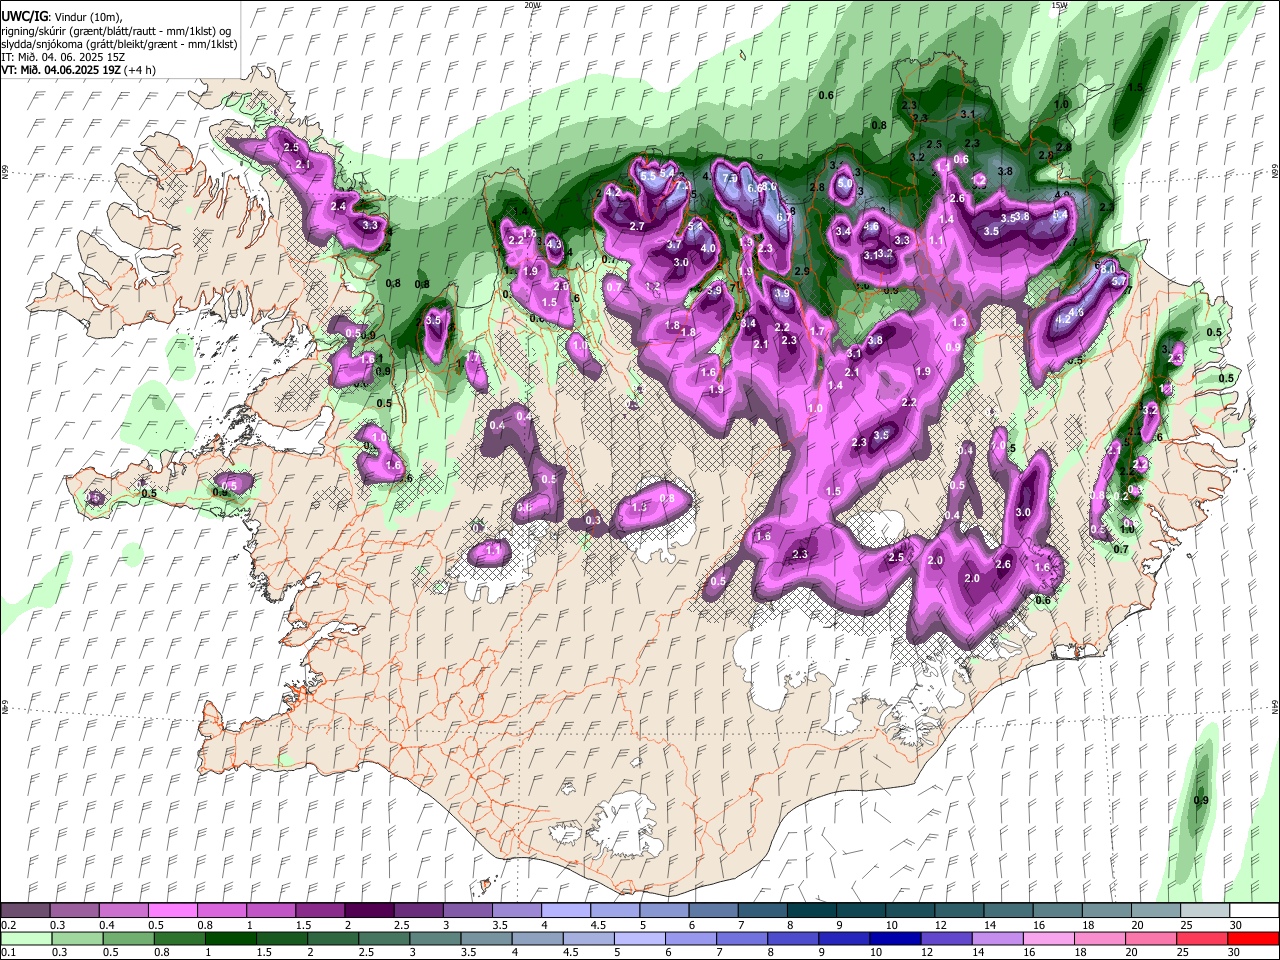Pick the darkest purple snow swatch for 2–2.5
This screenshot has width=1280, height=960.
[x=369, y=910]
